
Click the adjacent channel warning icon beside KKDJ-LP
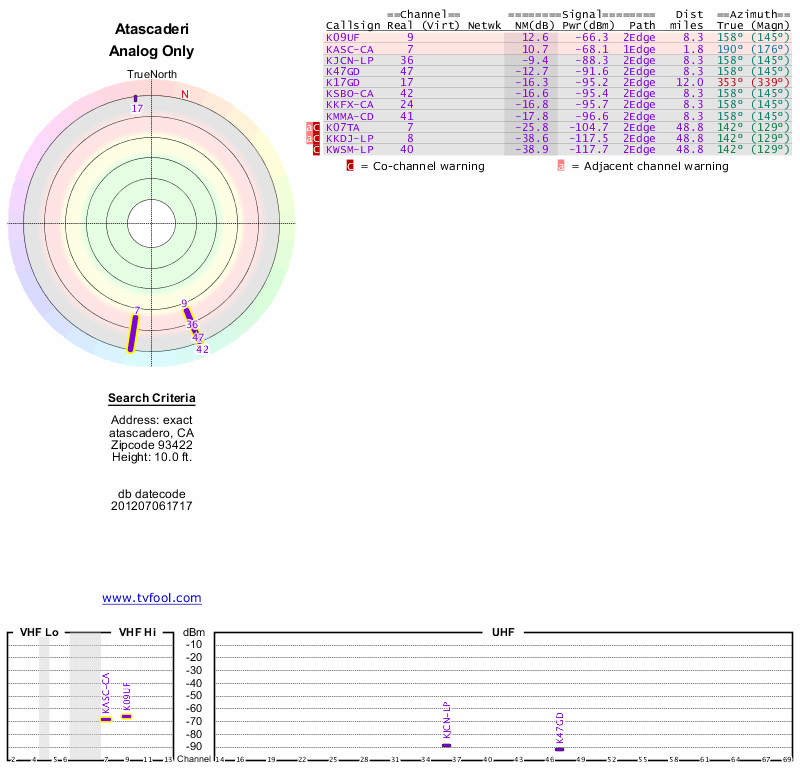click(309, 139)
